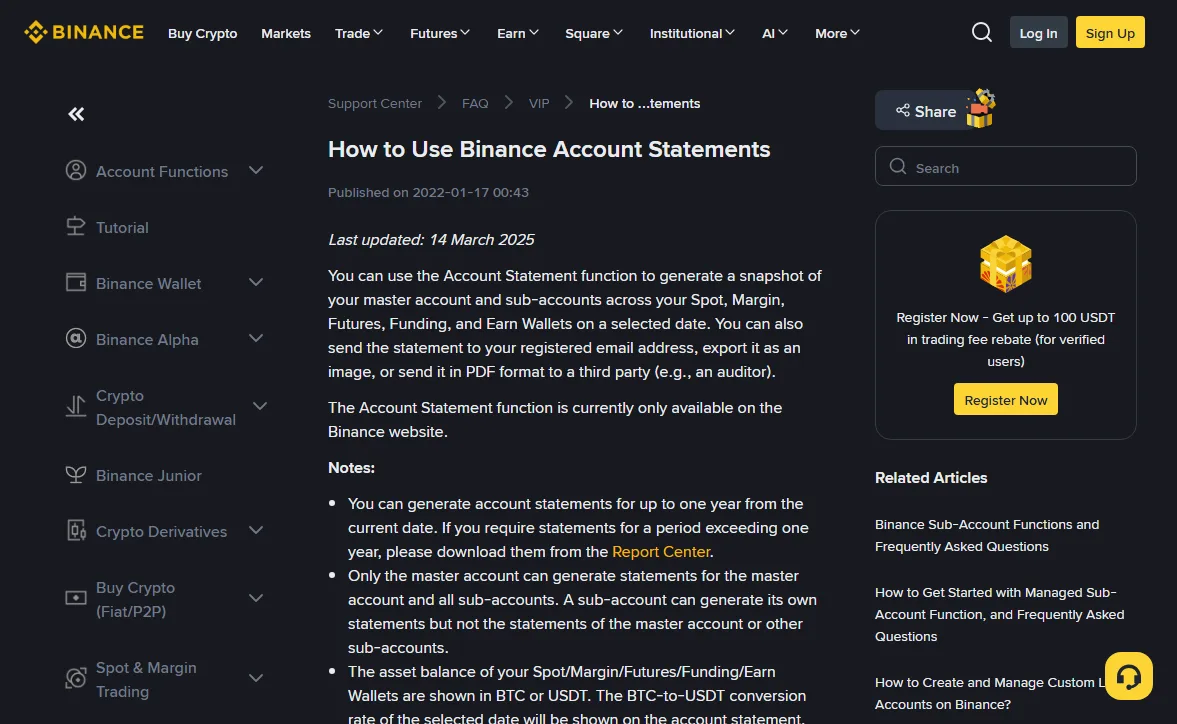1177x724 pixels.
Task: Open the More dropdown menu
Action: point(838,33)
